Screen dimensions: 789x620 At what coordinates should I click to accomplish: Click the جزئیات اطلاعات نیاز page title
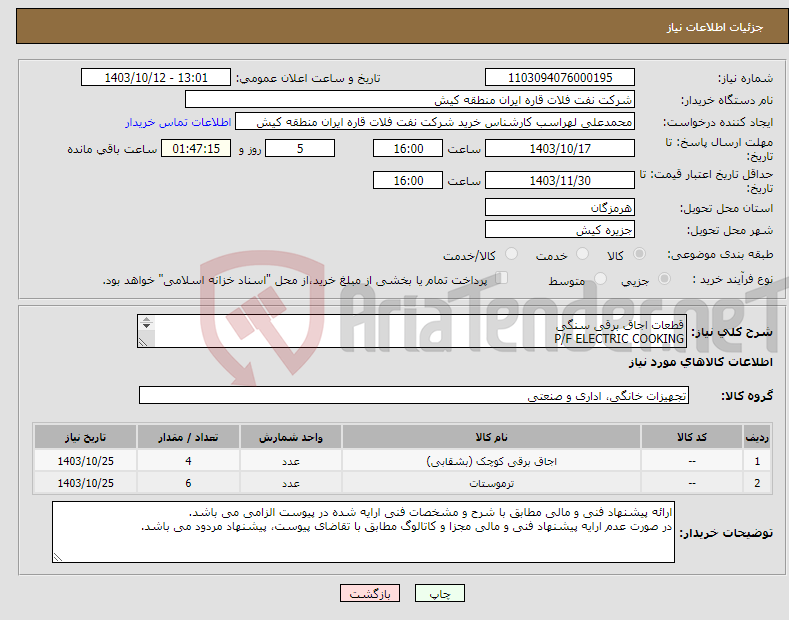(x=715, y=27)
